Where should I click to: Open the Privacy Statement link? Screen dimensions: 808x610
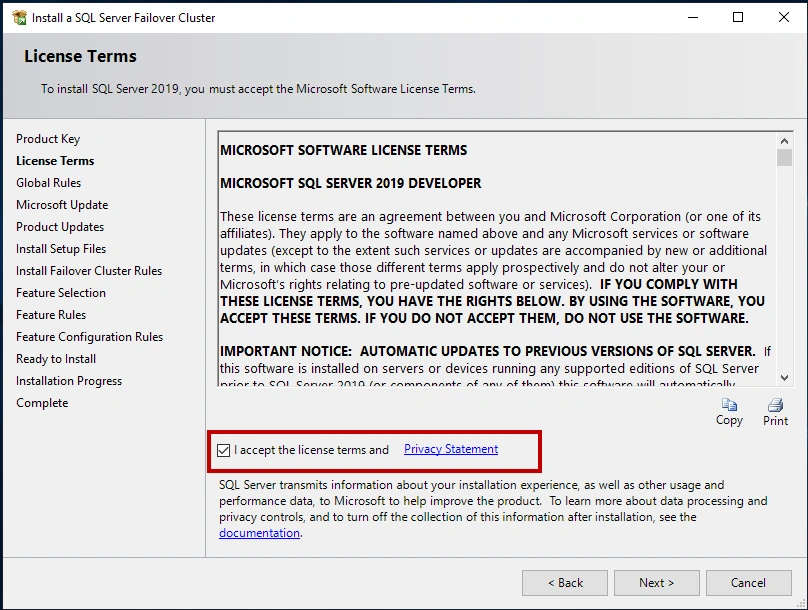(x=451, y=449)
